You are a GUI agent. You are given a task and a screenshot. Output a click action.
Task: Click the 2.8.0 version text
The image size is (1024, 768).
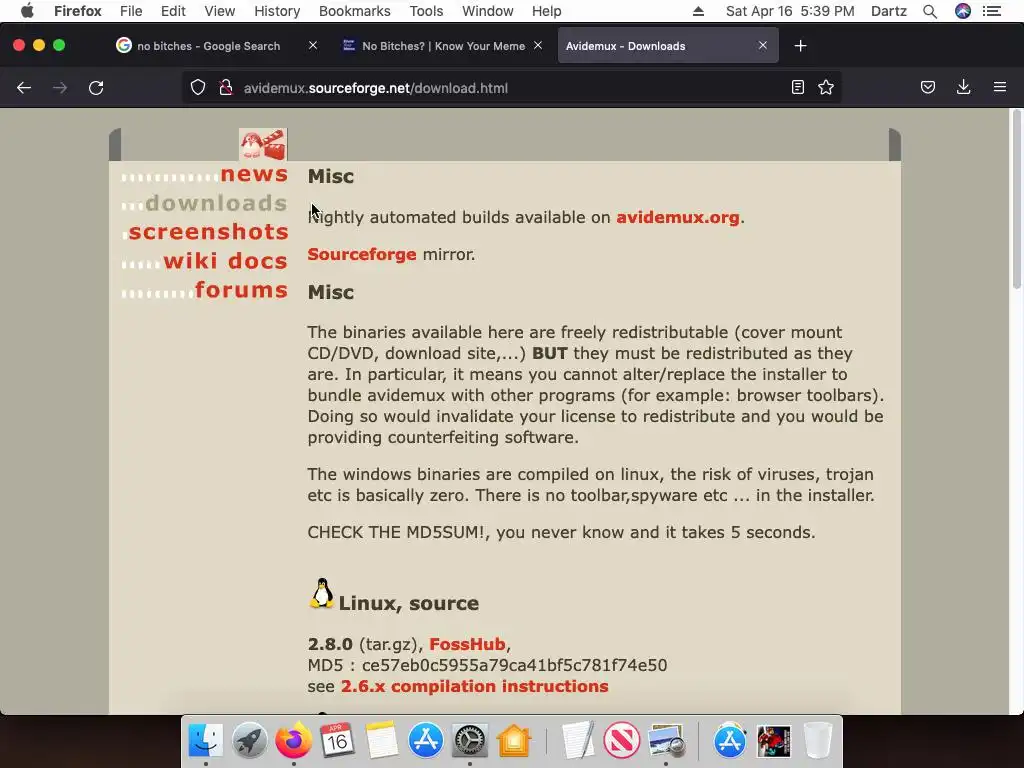point(330,644)
